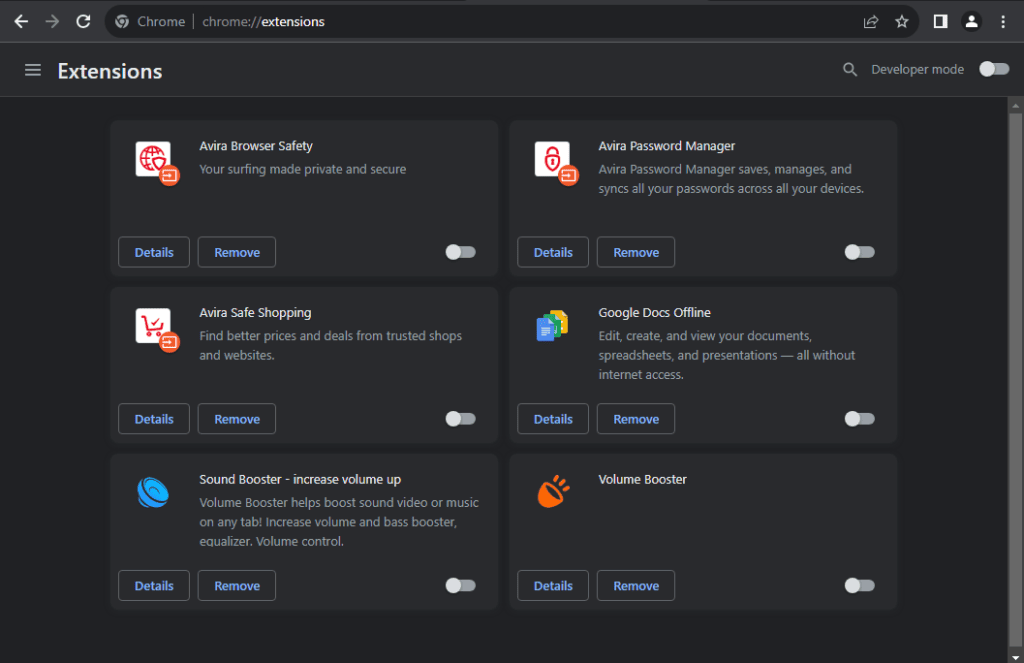Click the Avira Browser Safety extension icon
Image resolution: width=1024 pixels, height=663 pixels.
coord(154,160)
